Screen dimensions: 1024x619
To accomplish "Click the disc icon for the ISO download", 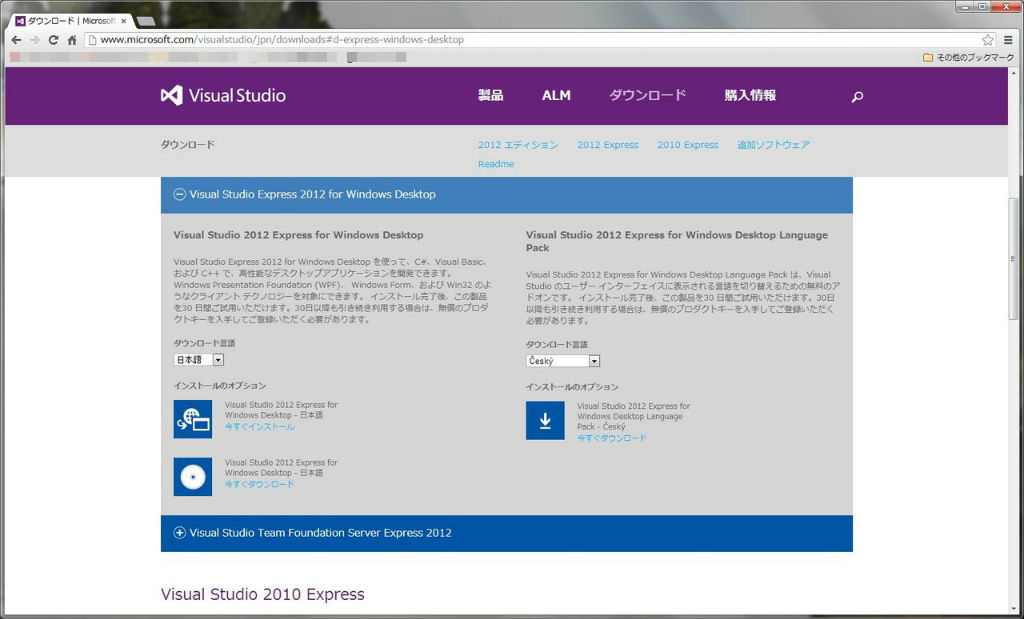I will (192, 476).
